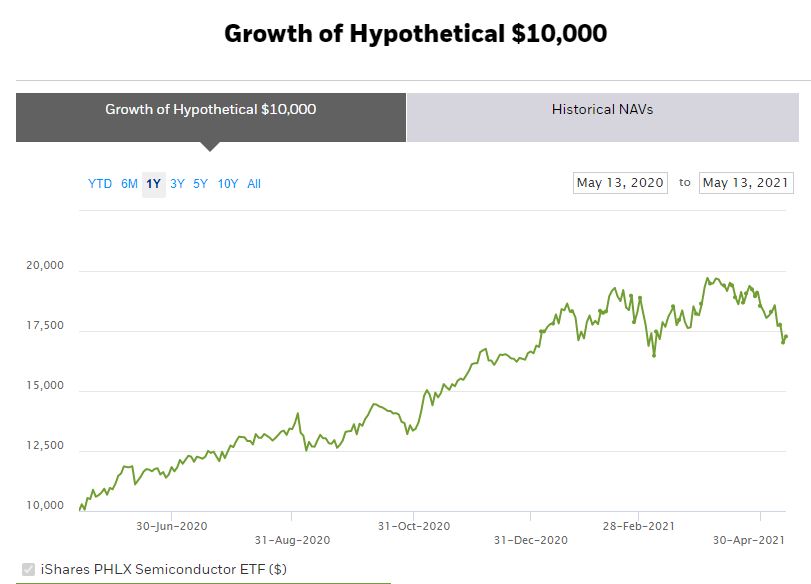Show the All time range
811x584 pixels.
(254, 184)
